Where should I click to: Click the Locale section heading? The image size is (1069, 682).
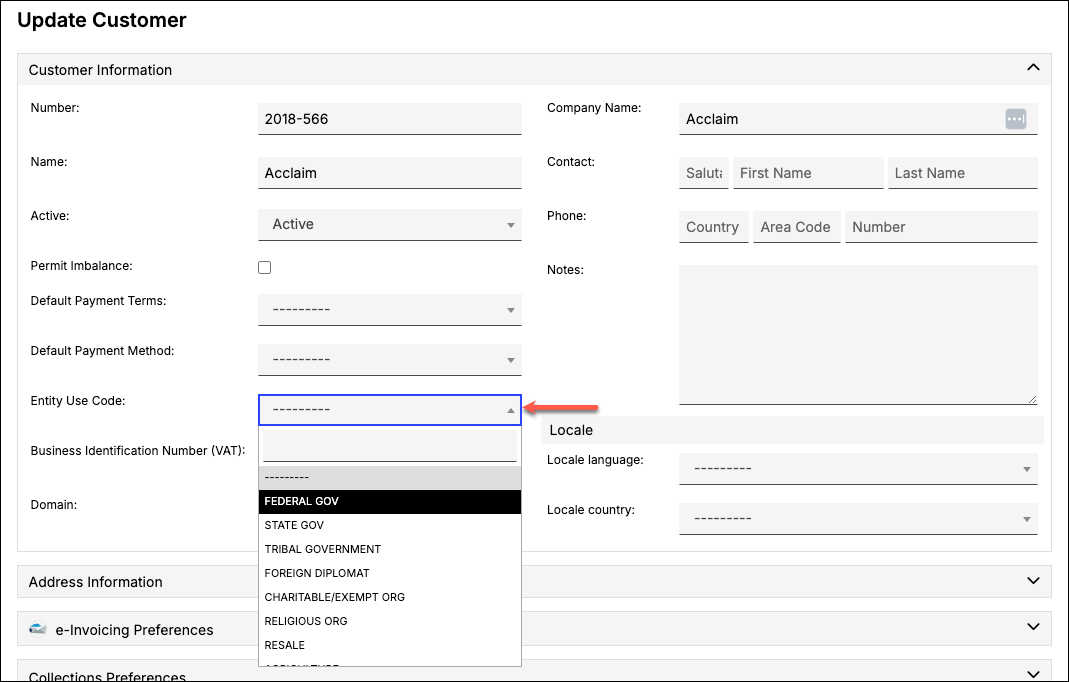[x=571, y=430]
